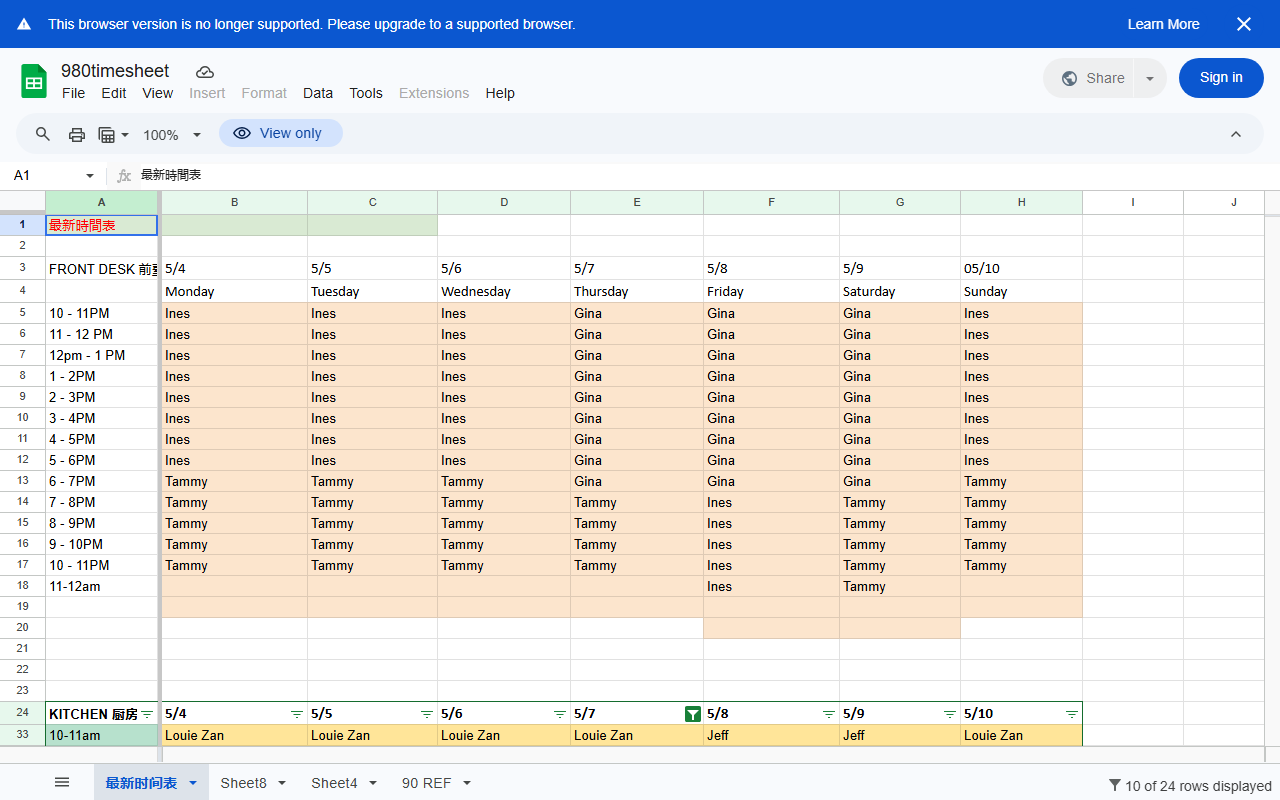This screenshot has width=1280, height=800.
Task: Select the Louie Zan cell under 5/10
Action: [1021, 735]
